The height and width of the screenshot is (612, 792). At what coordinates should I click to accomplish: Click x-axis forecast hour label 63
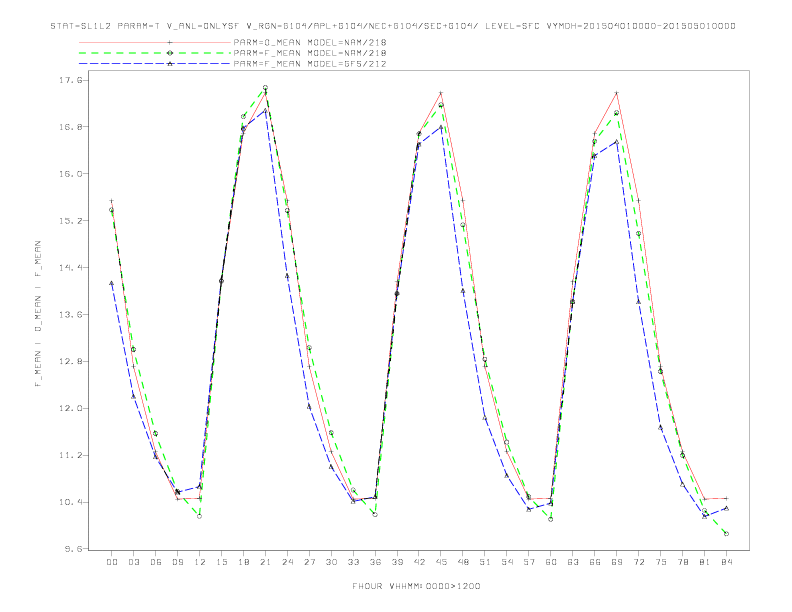click(573, 562)
